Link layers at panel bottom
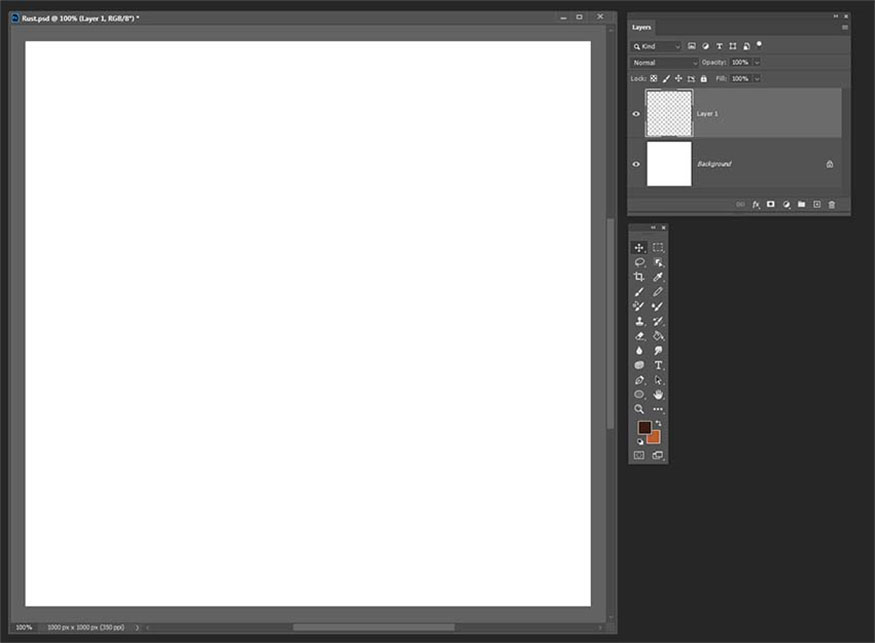The height and width of the screenshot is (643, 875). pyautogui.click(x=740, y=204)
